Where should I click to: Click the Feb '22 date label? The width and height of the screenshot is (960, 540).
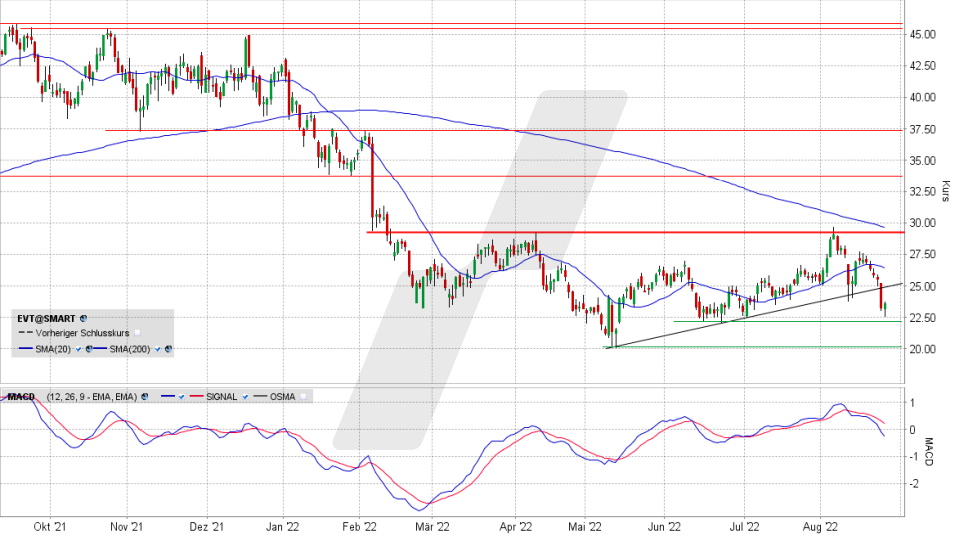pyautogui.click(x=359, y=527)
